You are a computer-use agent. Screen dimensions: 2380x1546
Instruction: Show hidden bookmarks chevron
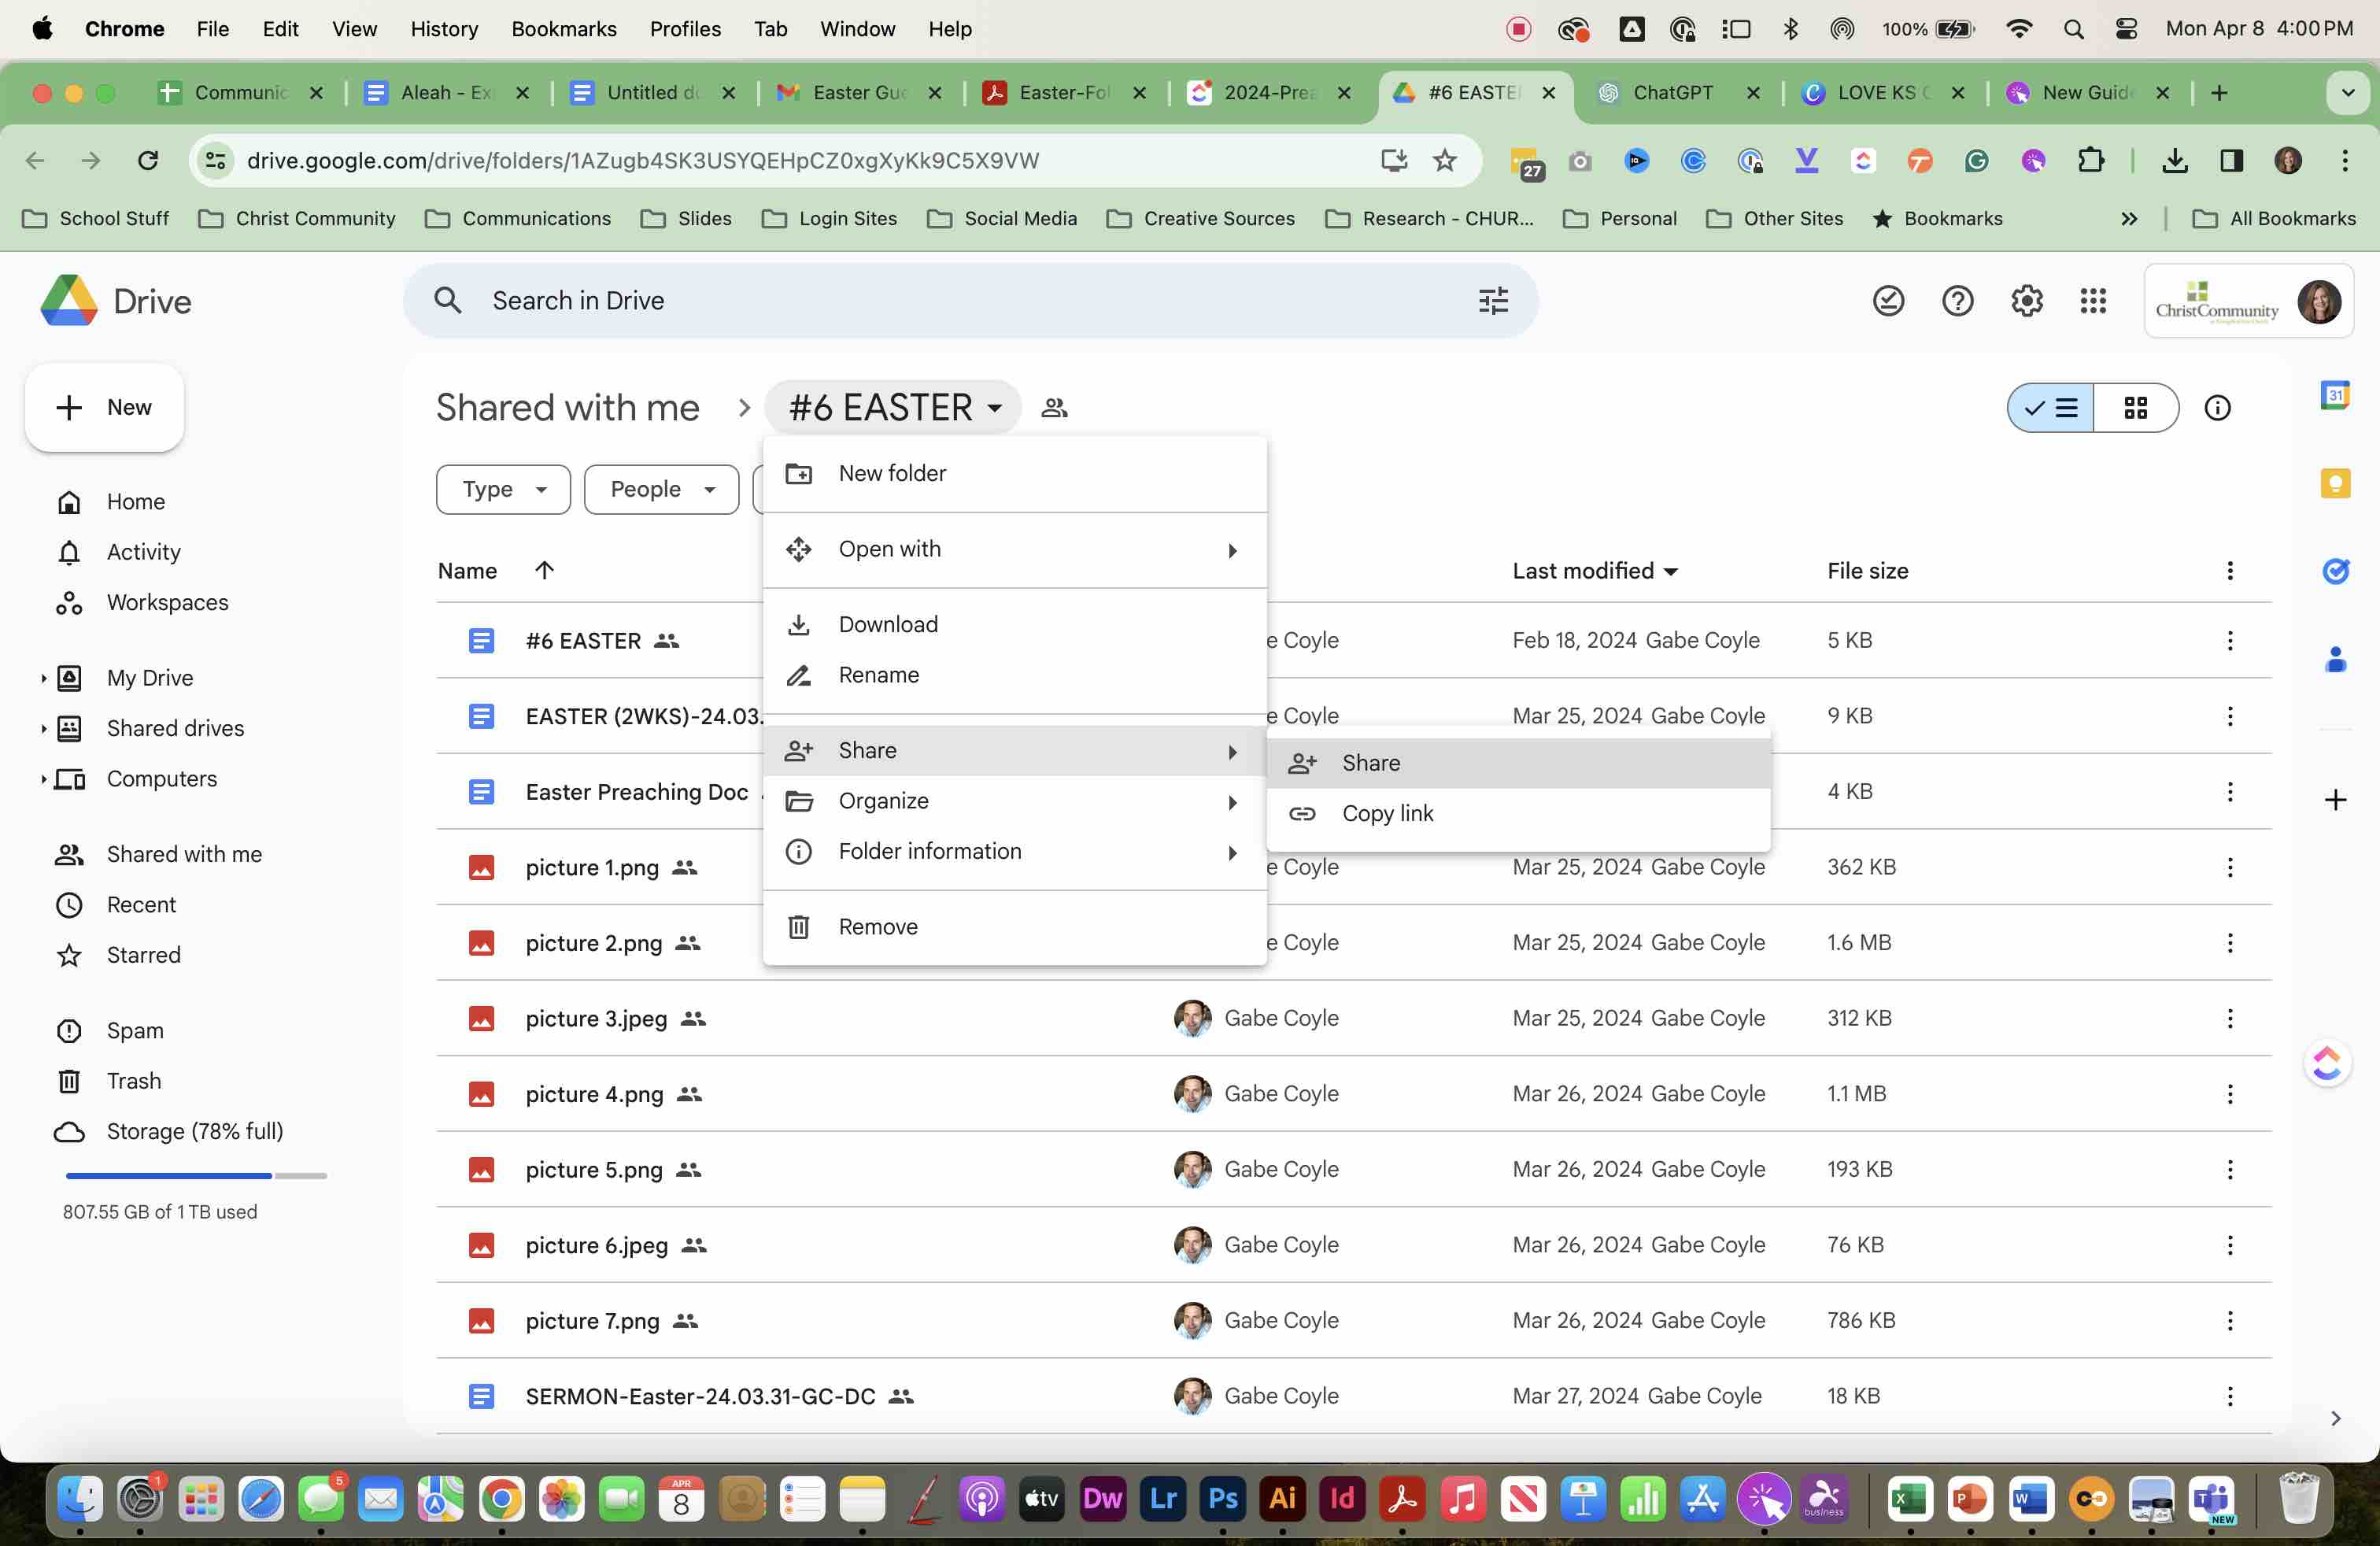(2129, 218)
